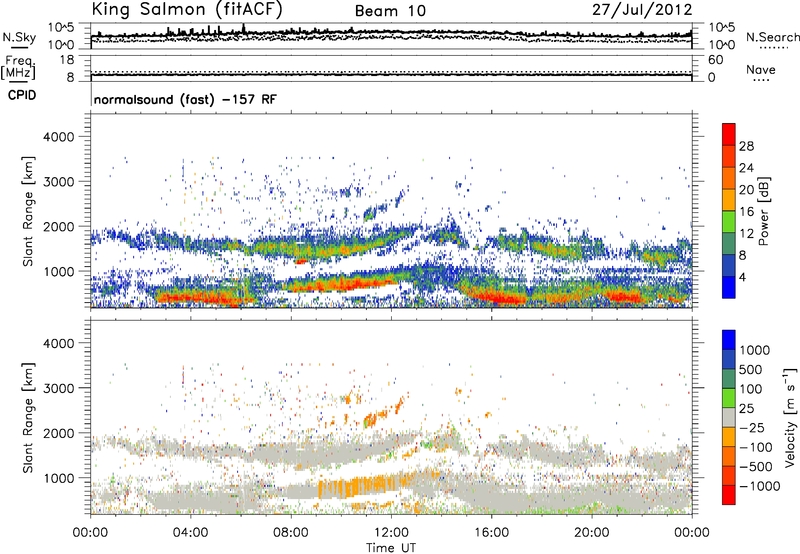800x554 pixels.
Task: Select the Freq. [MHz] axis label
Action: (x=18, y=67)
